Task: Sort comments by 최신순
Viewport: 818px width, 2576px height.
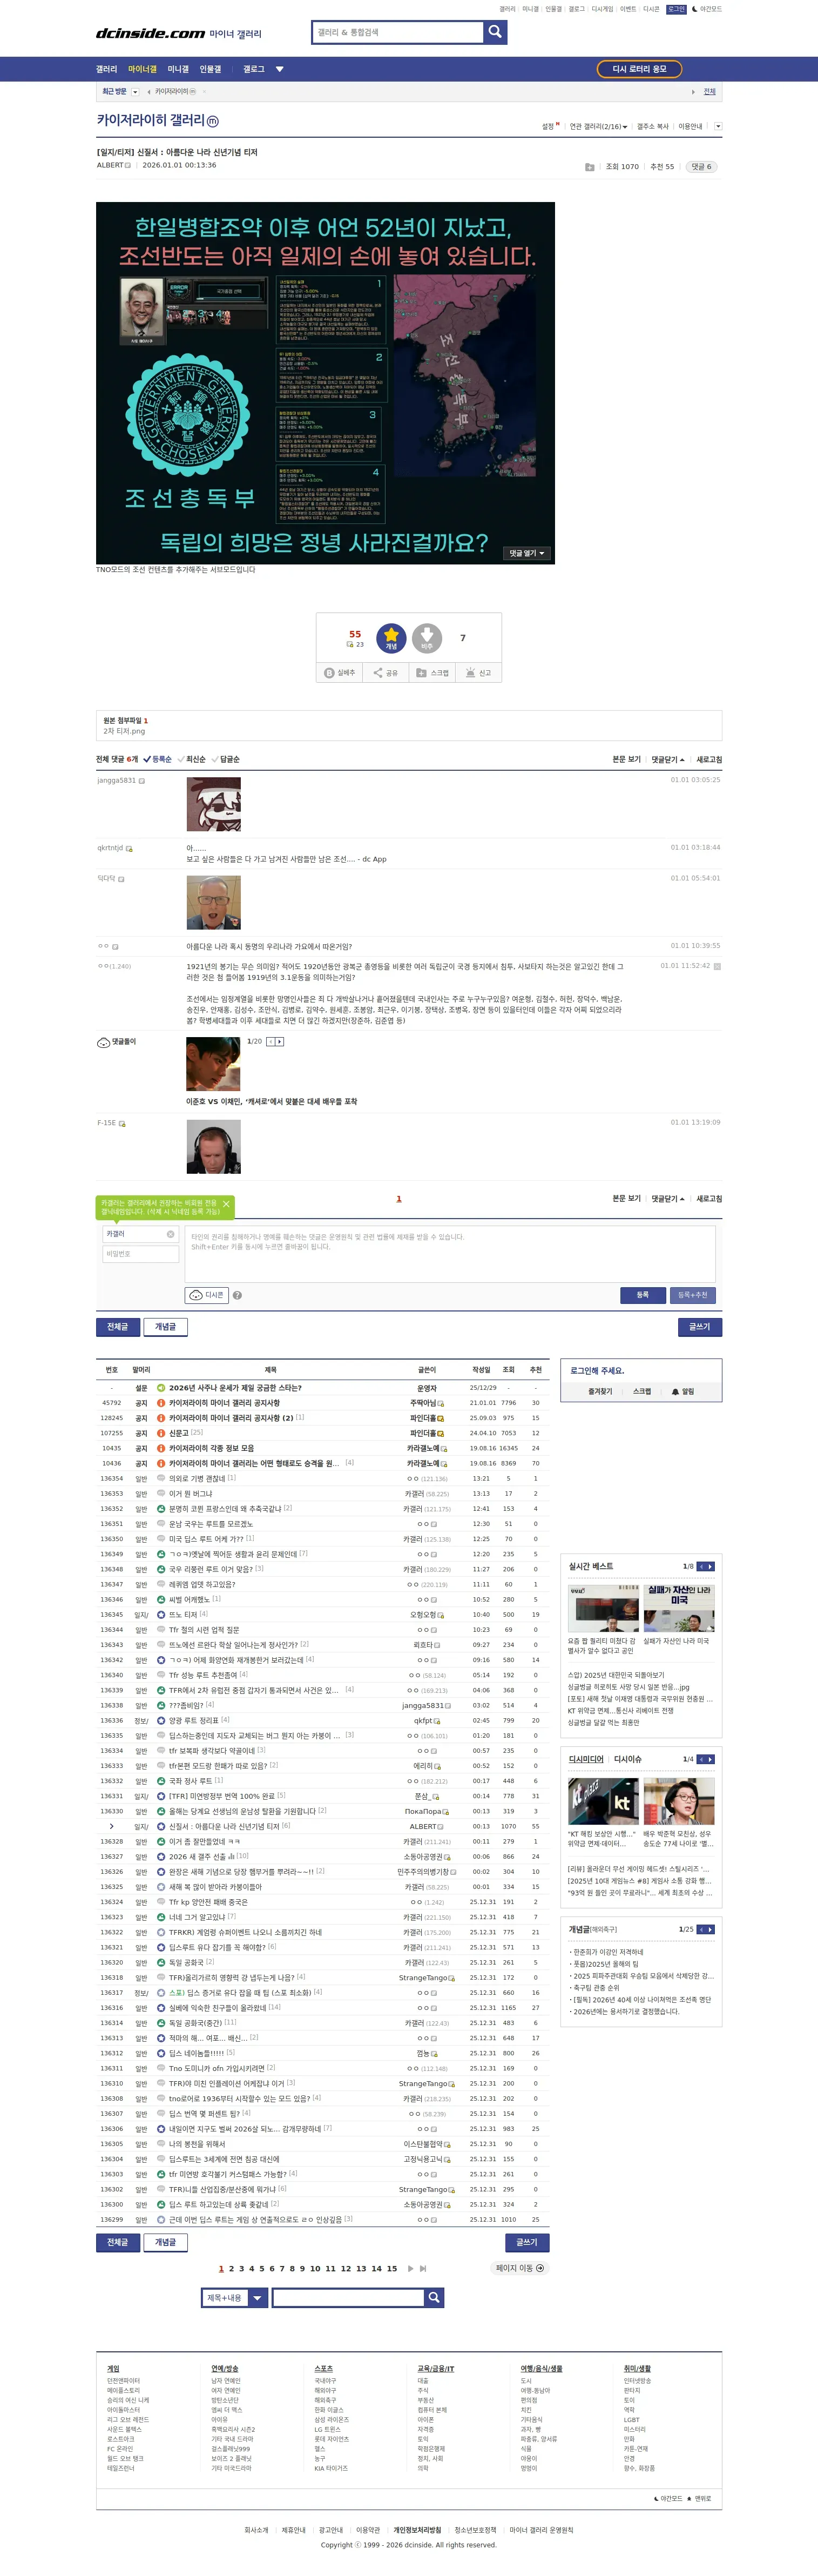Action: coord(191,759)
